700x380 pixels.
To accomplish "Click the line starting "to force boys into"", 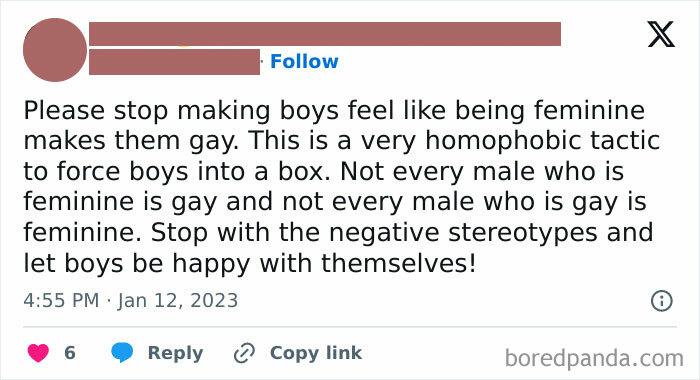I will (324, 171).
